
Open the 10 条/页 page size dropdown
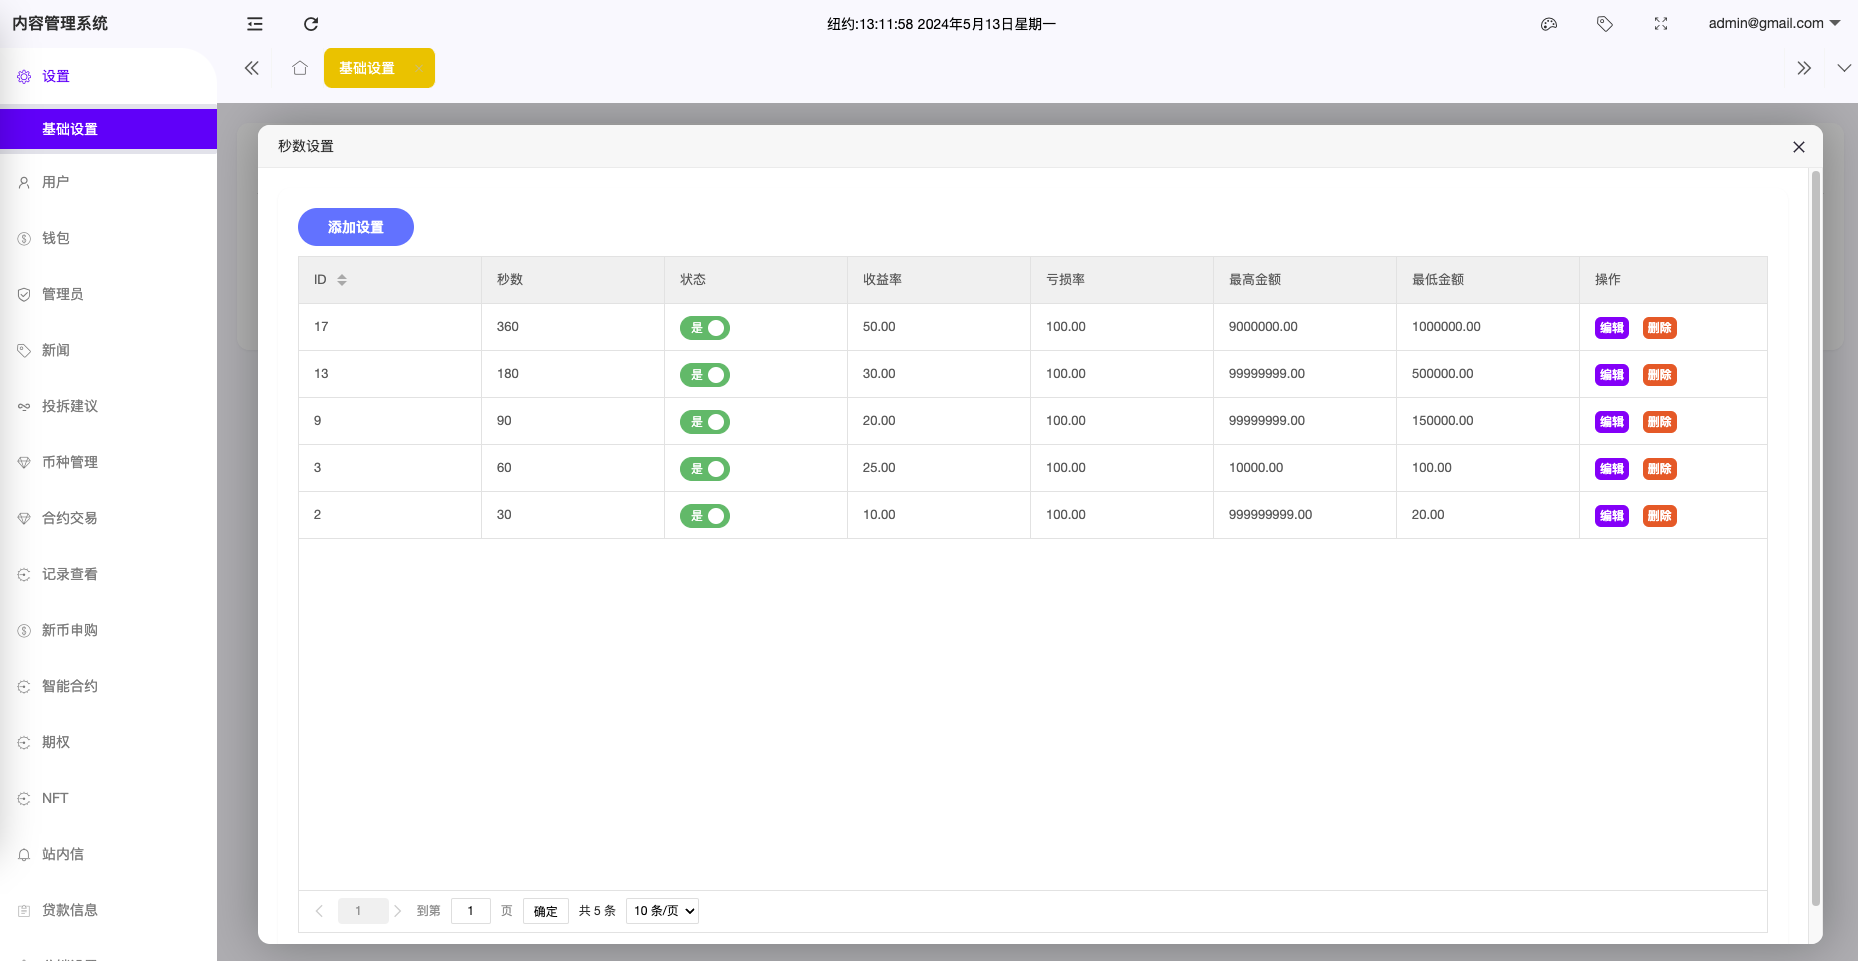(x=662, y=911)
